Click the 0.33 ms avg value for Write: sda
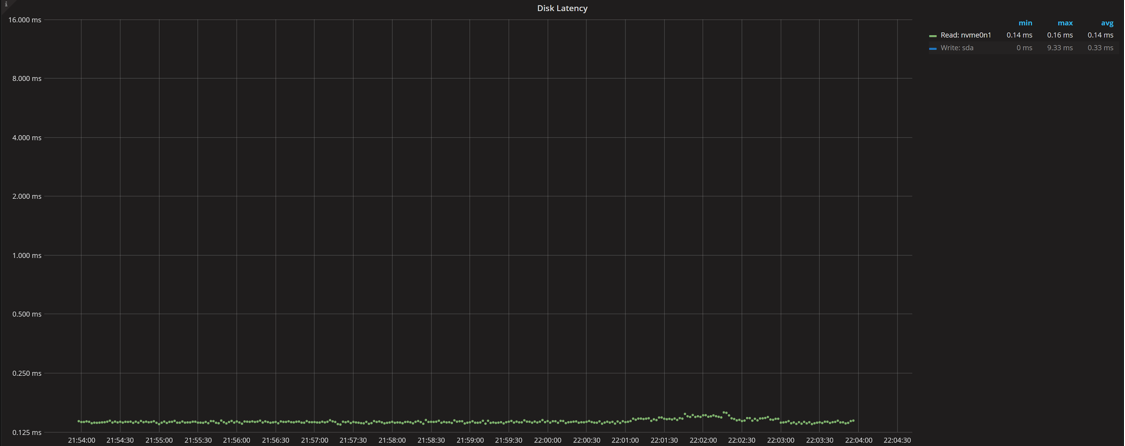The width and height of the screenshot is (1125, 446). pos(1100,48)
